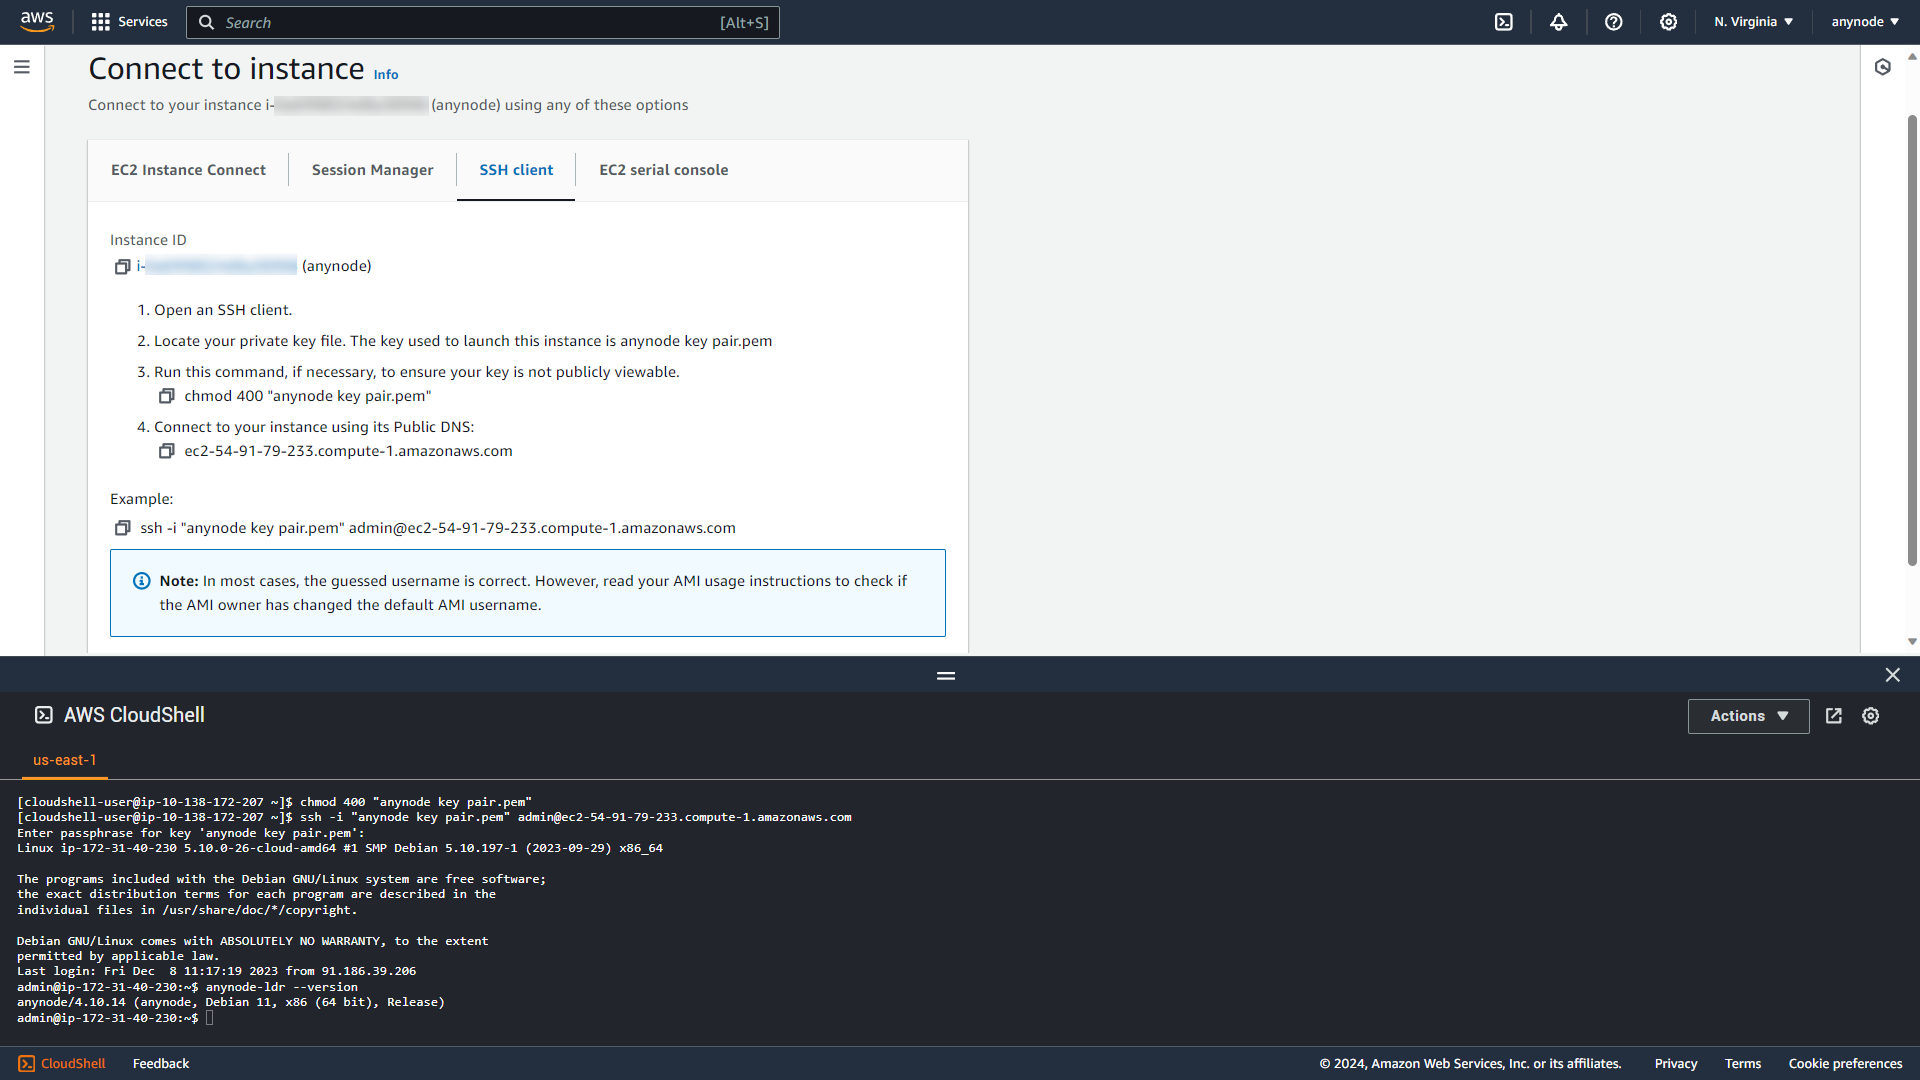Open CloudShell preferences with its gear icon
1920x1080 pixels.
[1870, 715]
